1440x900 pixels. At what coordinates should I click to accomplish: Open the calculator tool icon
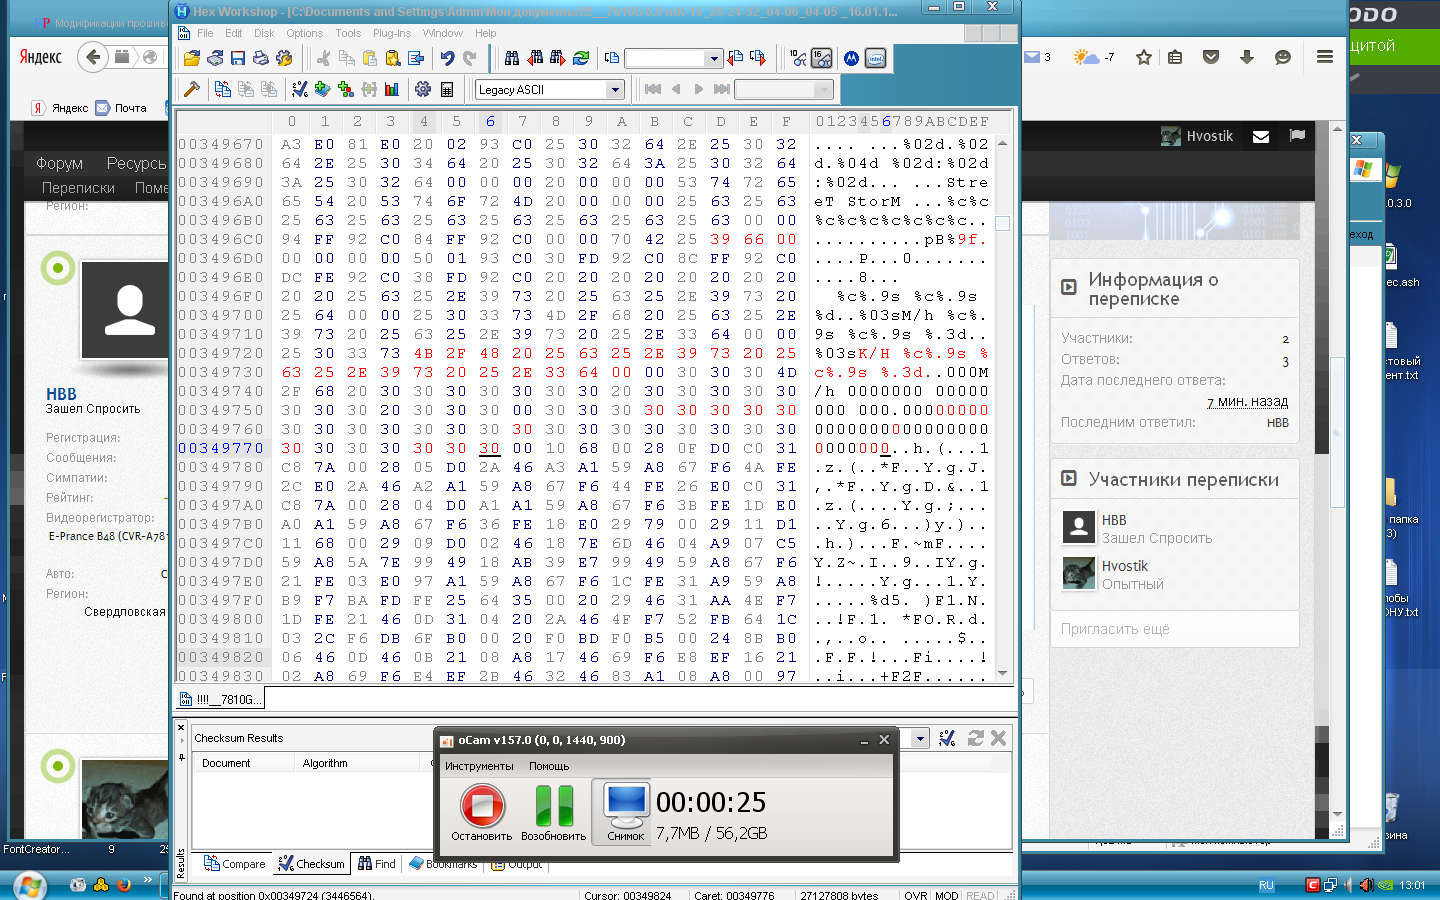pos(447,90)
